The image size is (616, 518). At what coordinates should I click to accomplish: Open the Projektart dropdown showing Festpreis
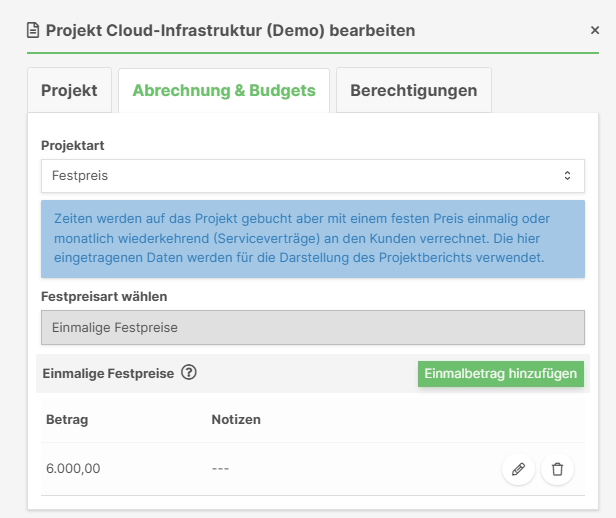313,176
